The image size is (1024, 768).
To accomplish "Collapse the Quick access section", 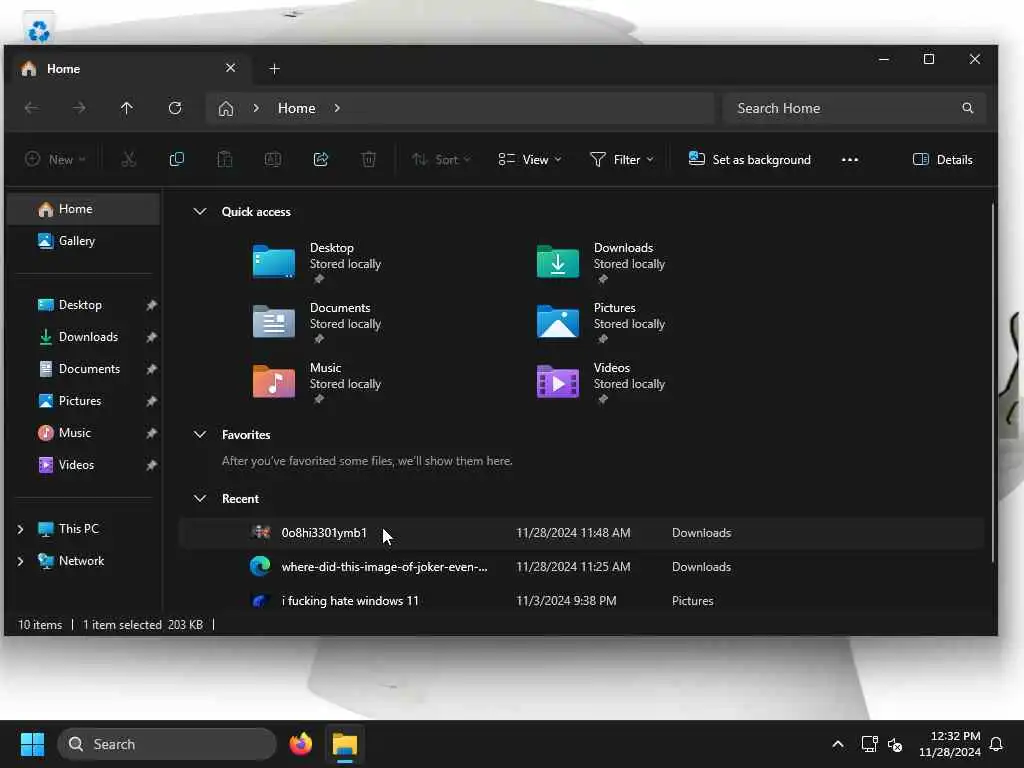I will 200,212.
